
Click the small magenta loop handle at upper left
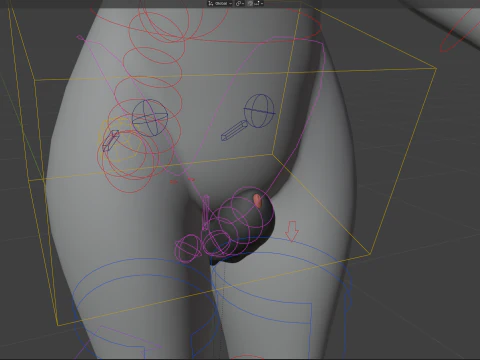point(79,37)
